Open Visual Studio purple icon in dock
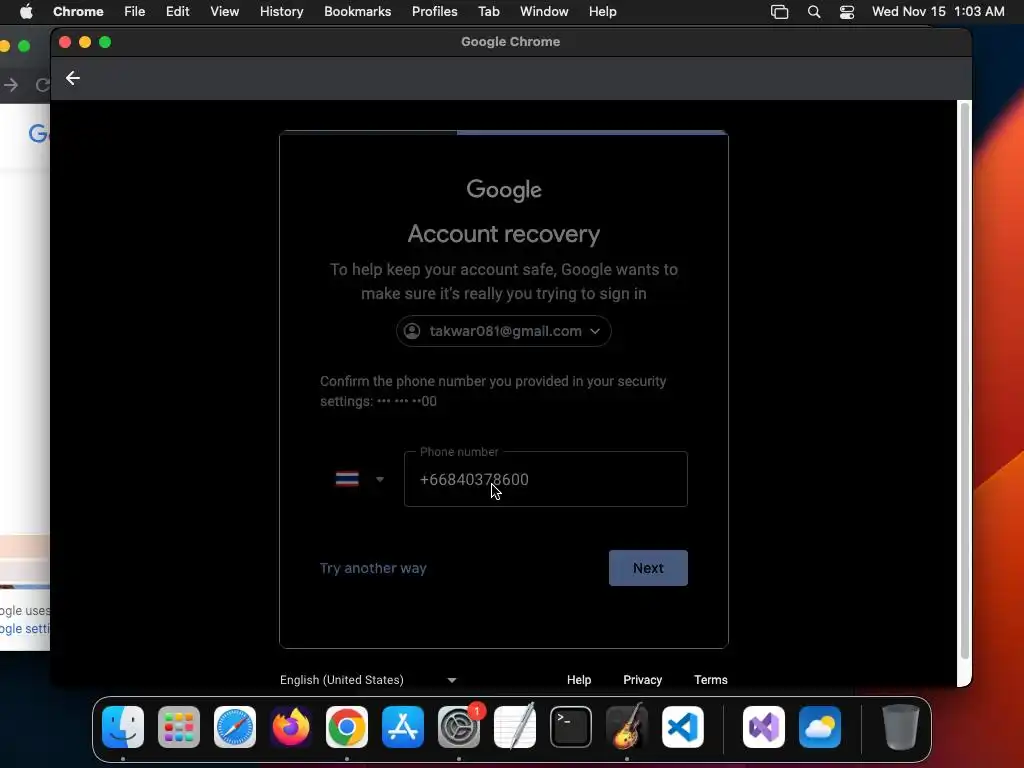Screen dimensions: 1024x768 coord(764,727)
